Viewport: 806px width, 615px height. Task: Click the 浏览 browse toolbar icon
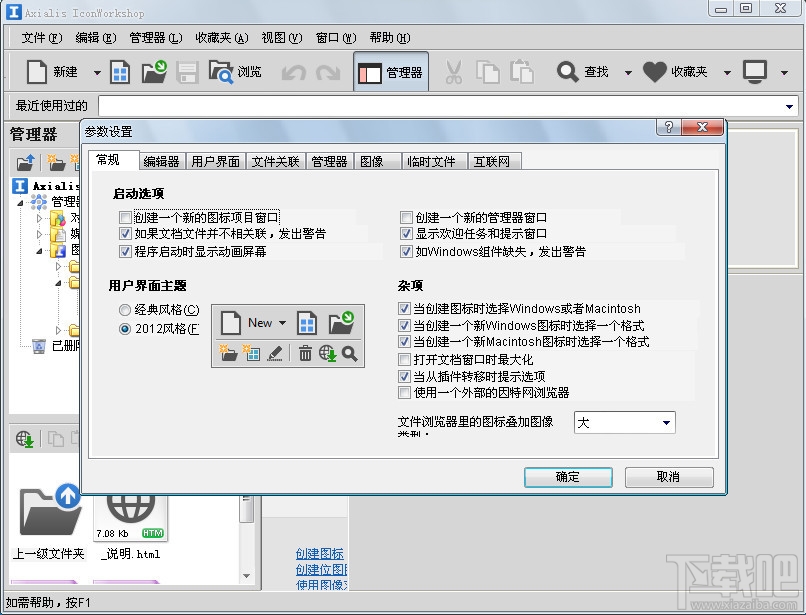[x=231, y=71]
